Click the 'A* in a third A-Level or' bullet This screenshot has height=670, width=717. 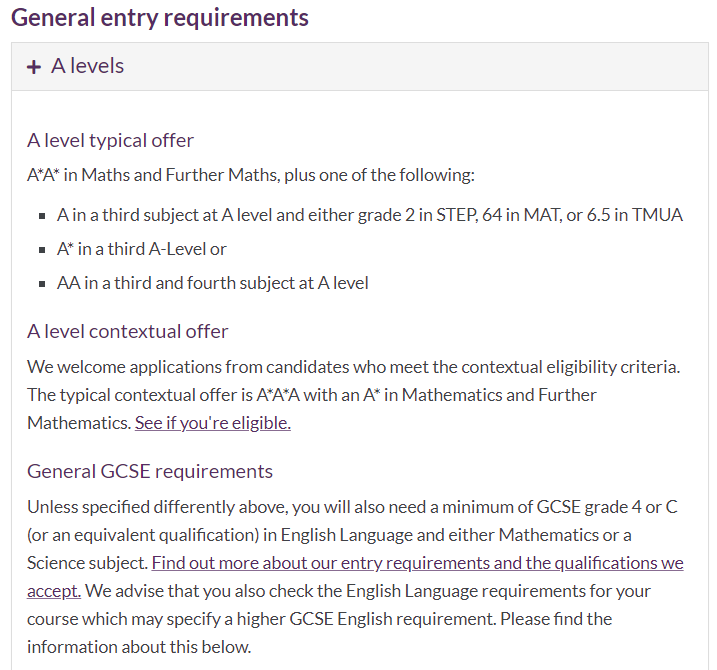coord(141,249)
